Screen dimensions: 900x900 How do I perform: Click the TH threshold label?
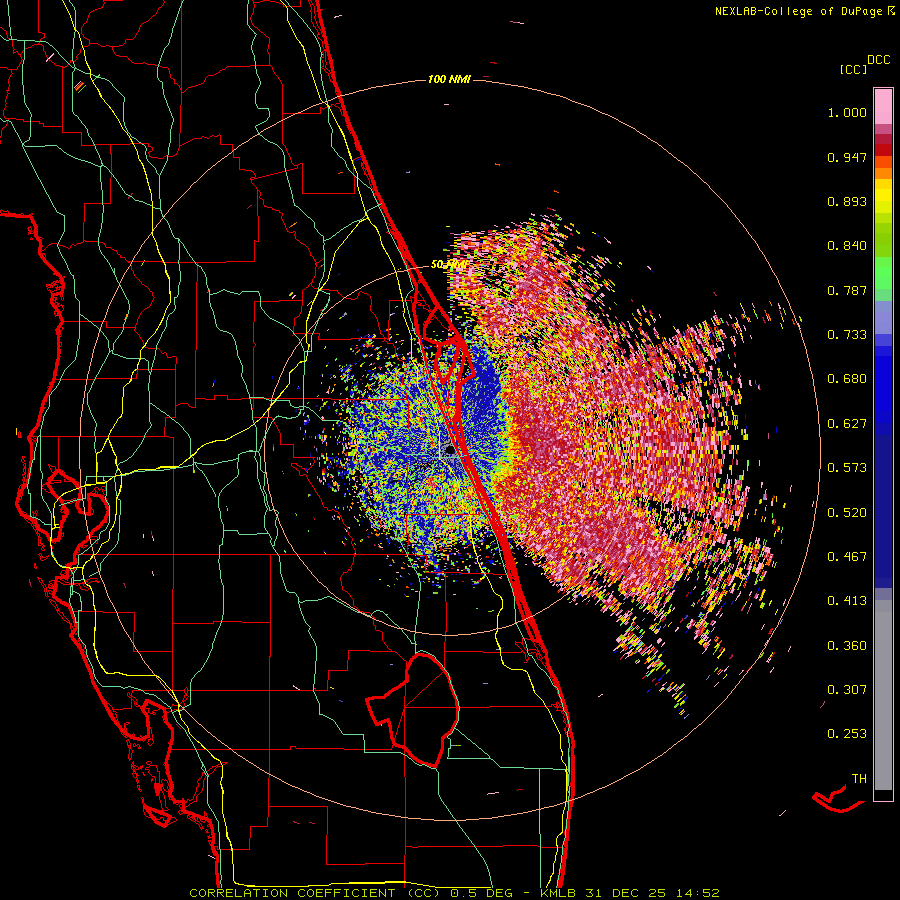859,779
